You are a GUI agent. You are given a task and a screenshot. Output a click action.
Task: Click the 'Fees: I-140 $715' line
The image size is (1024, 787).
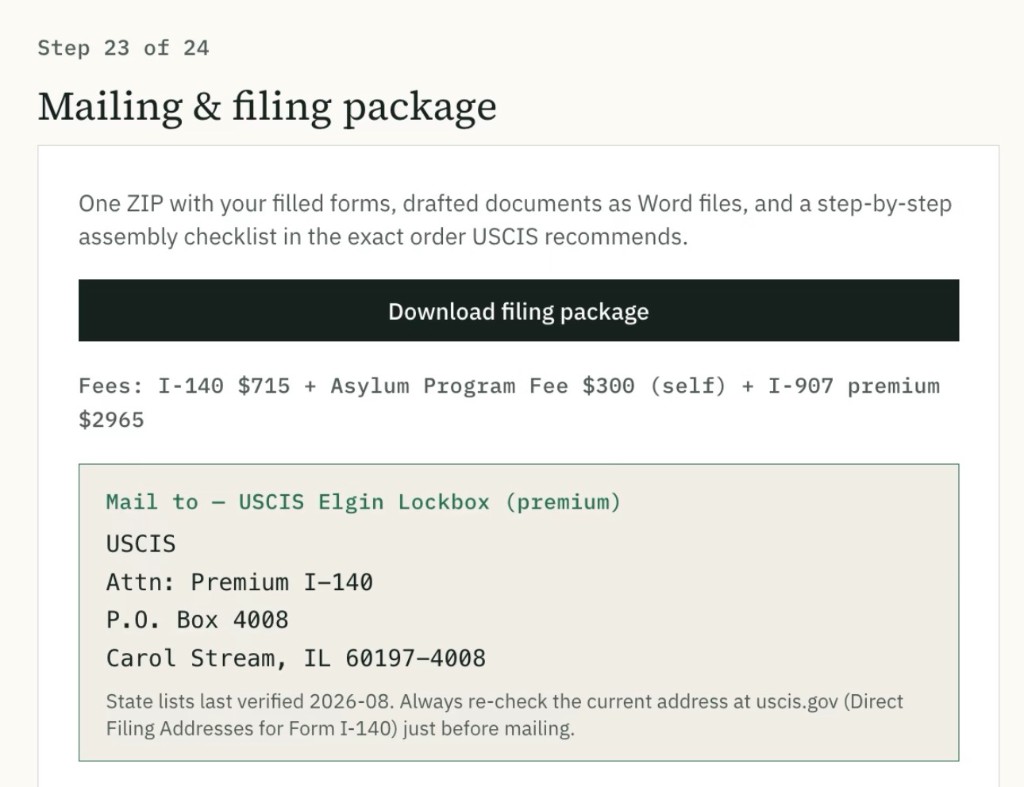509,385
